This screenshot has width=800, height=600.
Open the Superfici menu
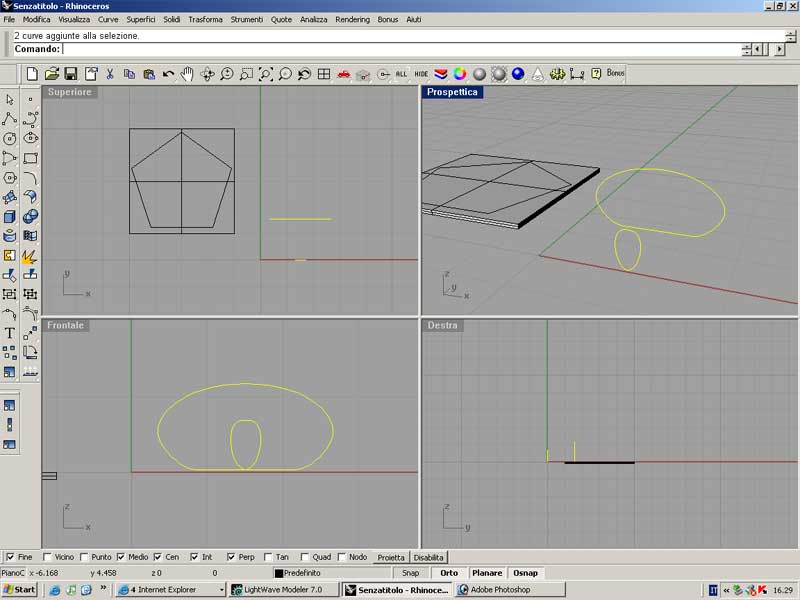click(x=140, y=19)
